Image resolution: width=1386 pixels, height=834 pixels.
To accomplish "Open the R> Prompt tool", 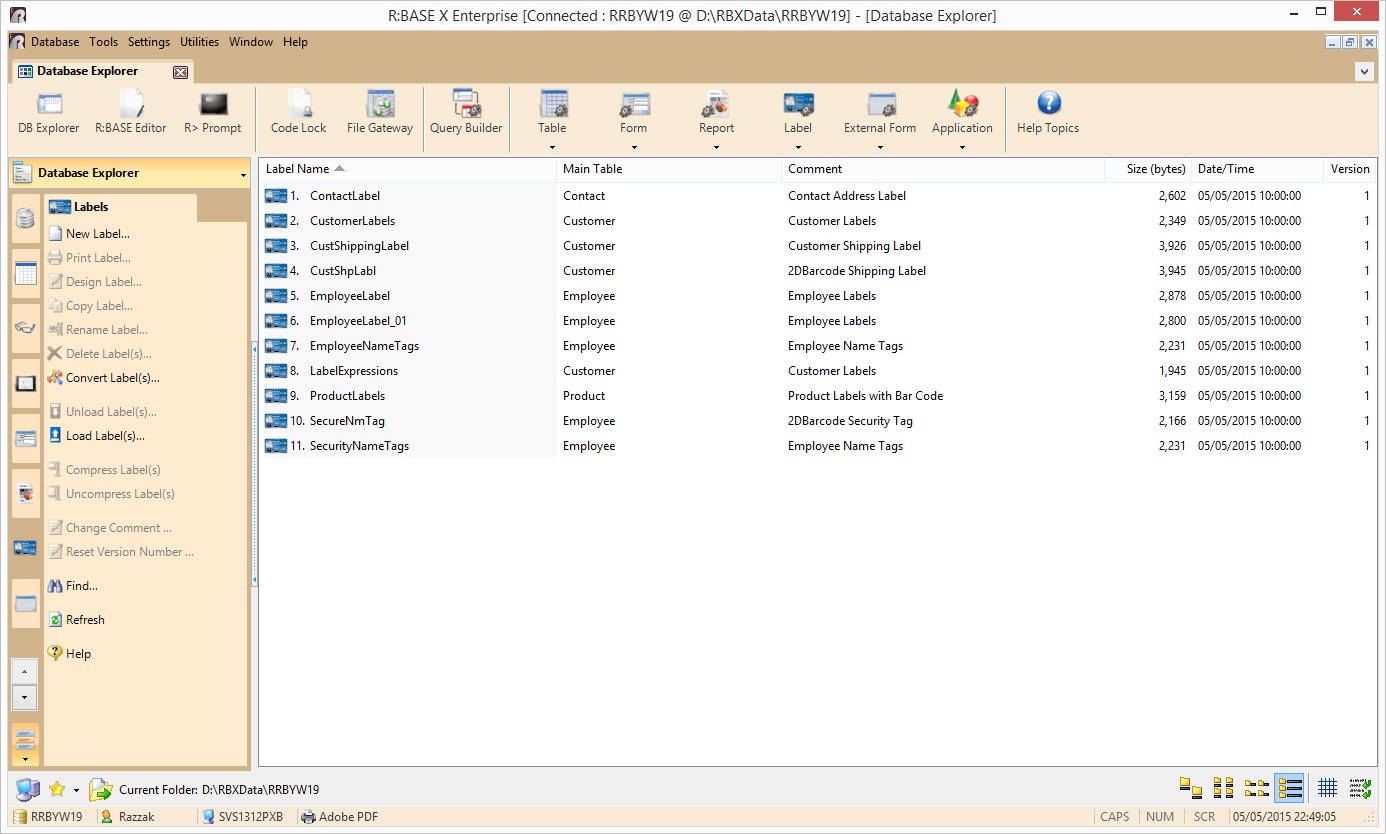I will click(212, 113).
